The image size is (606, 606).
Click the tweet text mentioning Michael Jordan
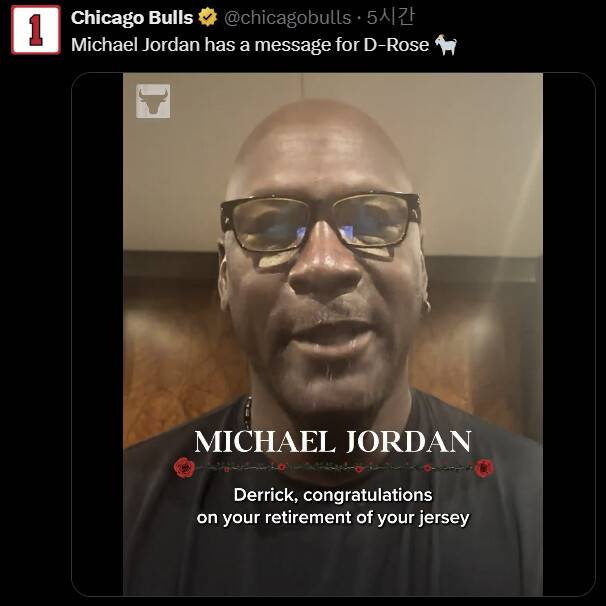click(x=250, y=44)
